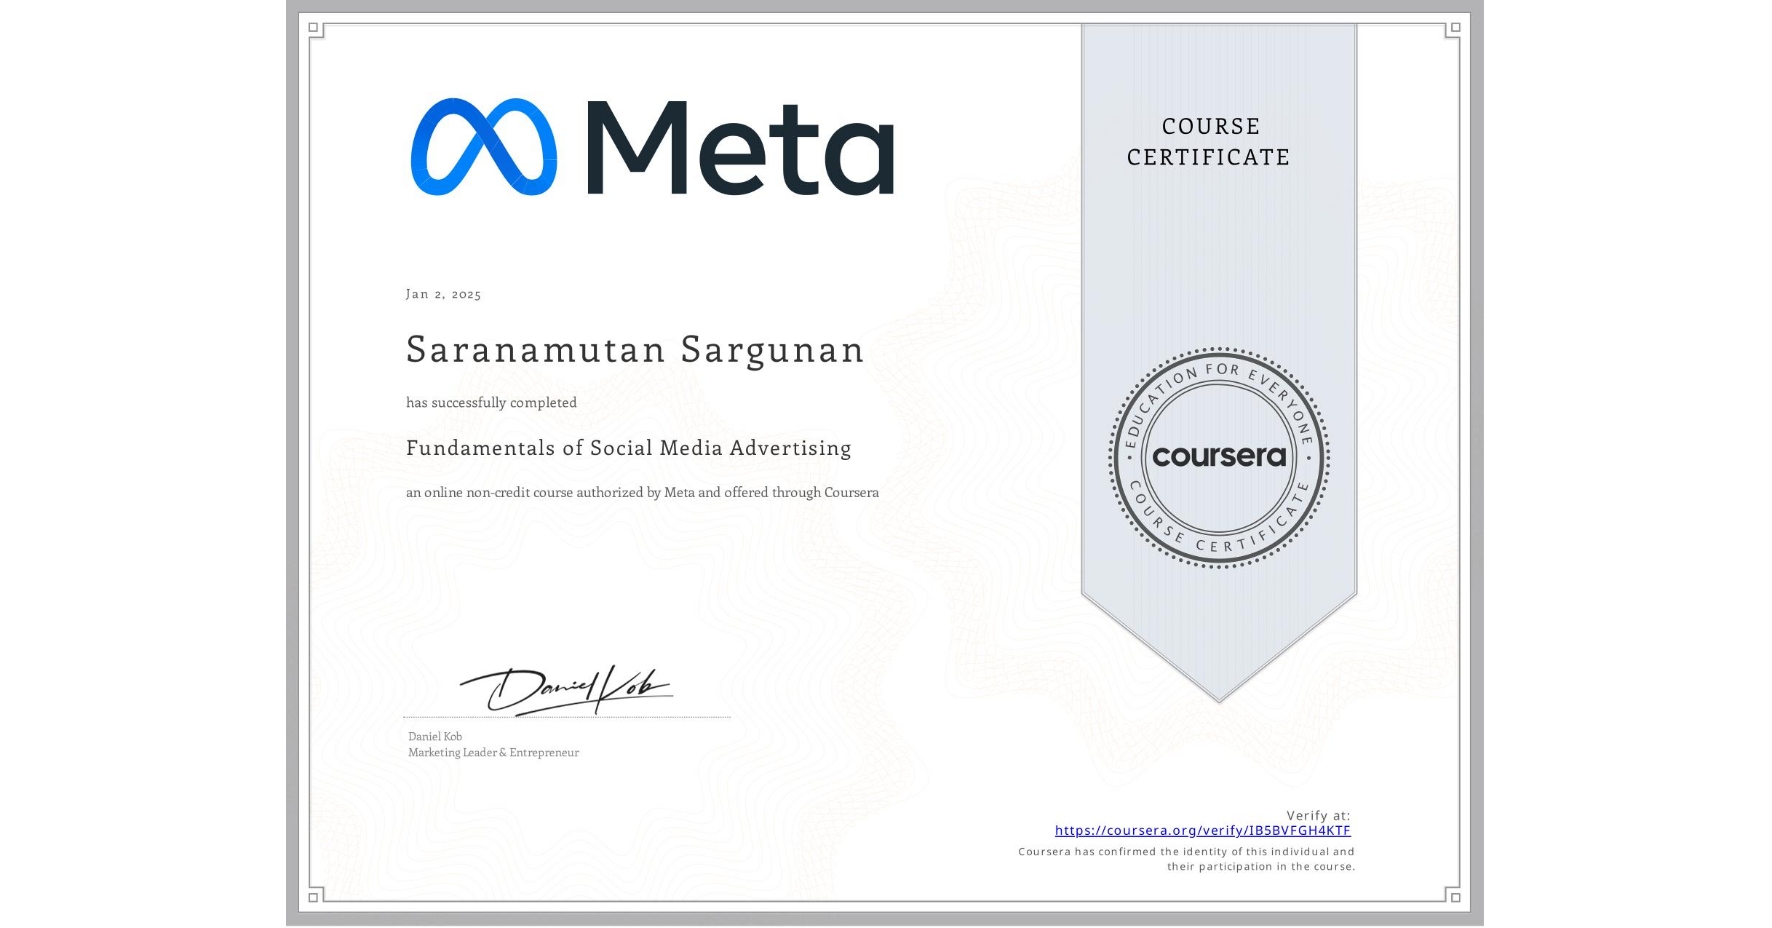Open the coursera.org verification link
1772x928 pixels.
coord(1201,830)
